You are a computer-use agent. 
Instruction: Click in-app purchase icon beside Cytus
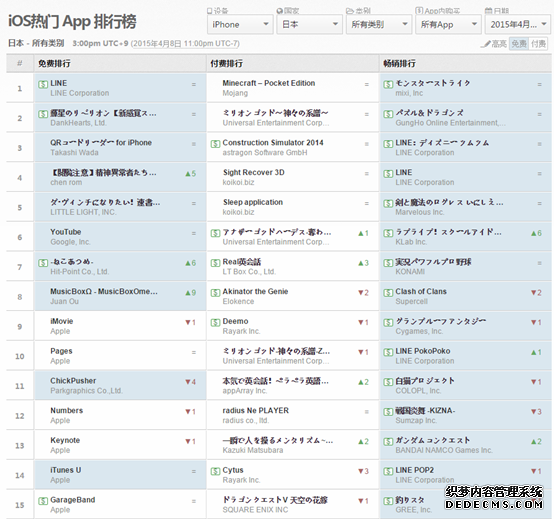215,471
